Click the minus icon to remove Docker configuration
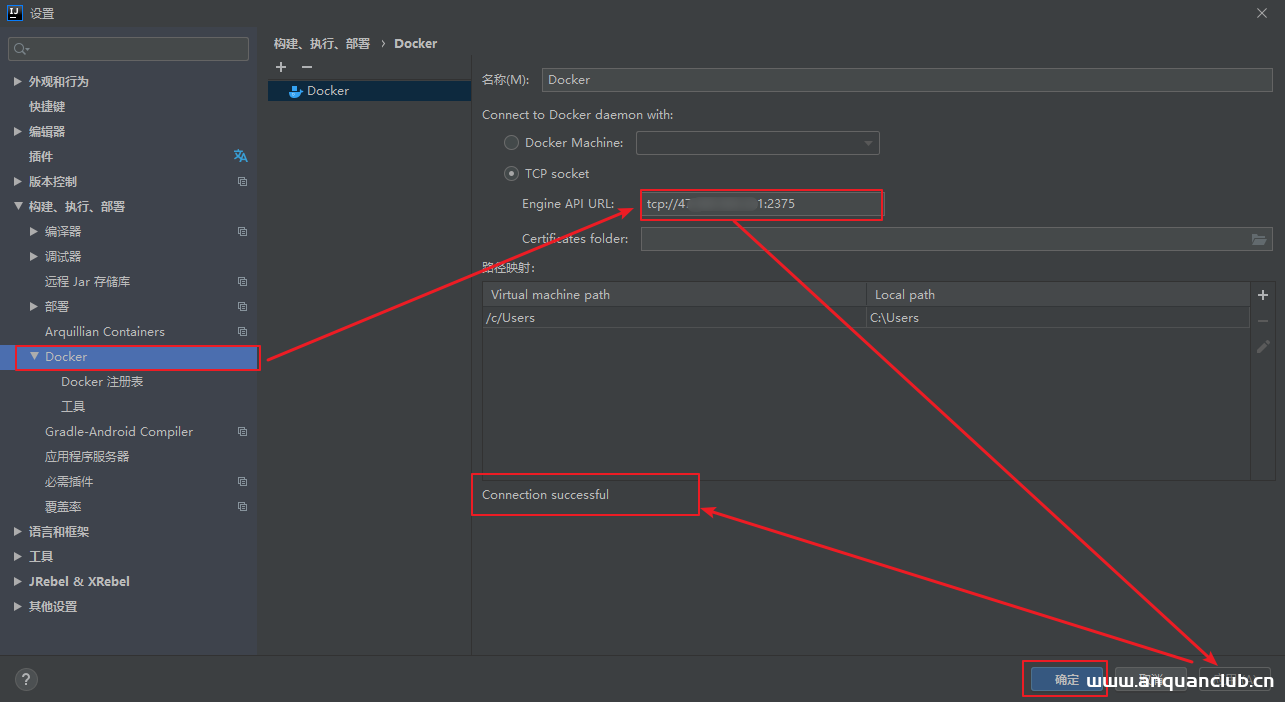This screenshot has height=702, width=1285. point(307,67)
